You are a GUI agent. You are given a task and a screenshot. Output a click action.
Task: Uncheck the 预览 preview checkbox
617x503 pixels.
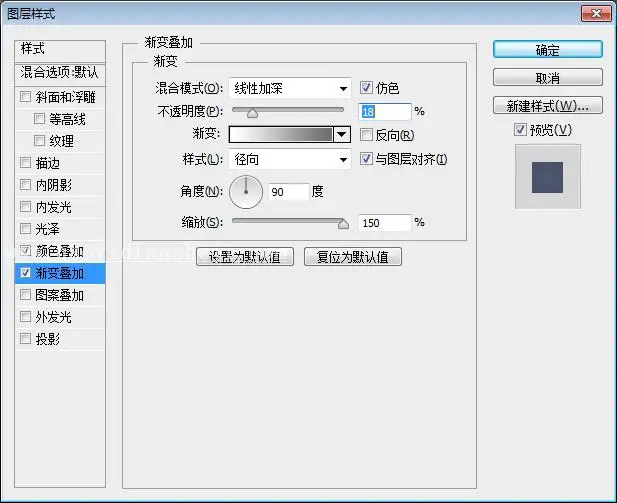click(x=520, y=129)
